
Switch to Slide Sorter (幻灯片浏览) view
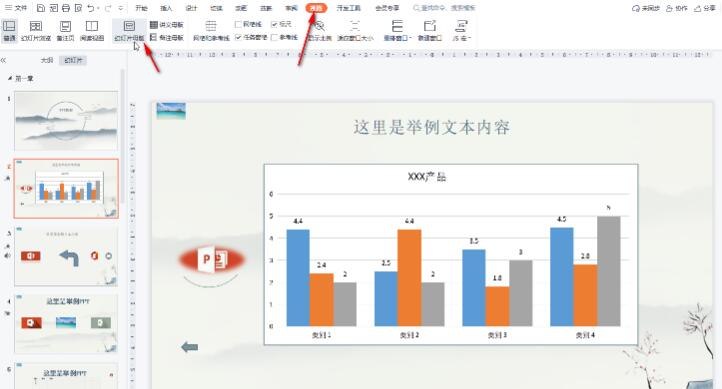(36, 30)
